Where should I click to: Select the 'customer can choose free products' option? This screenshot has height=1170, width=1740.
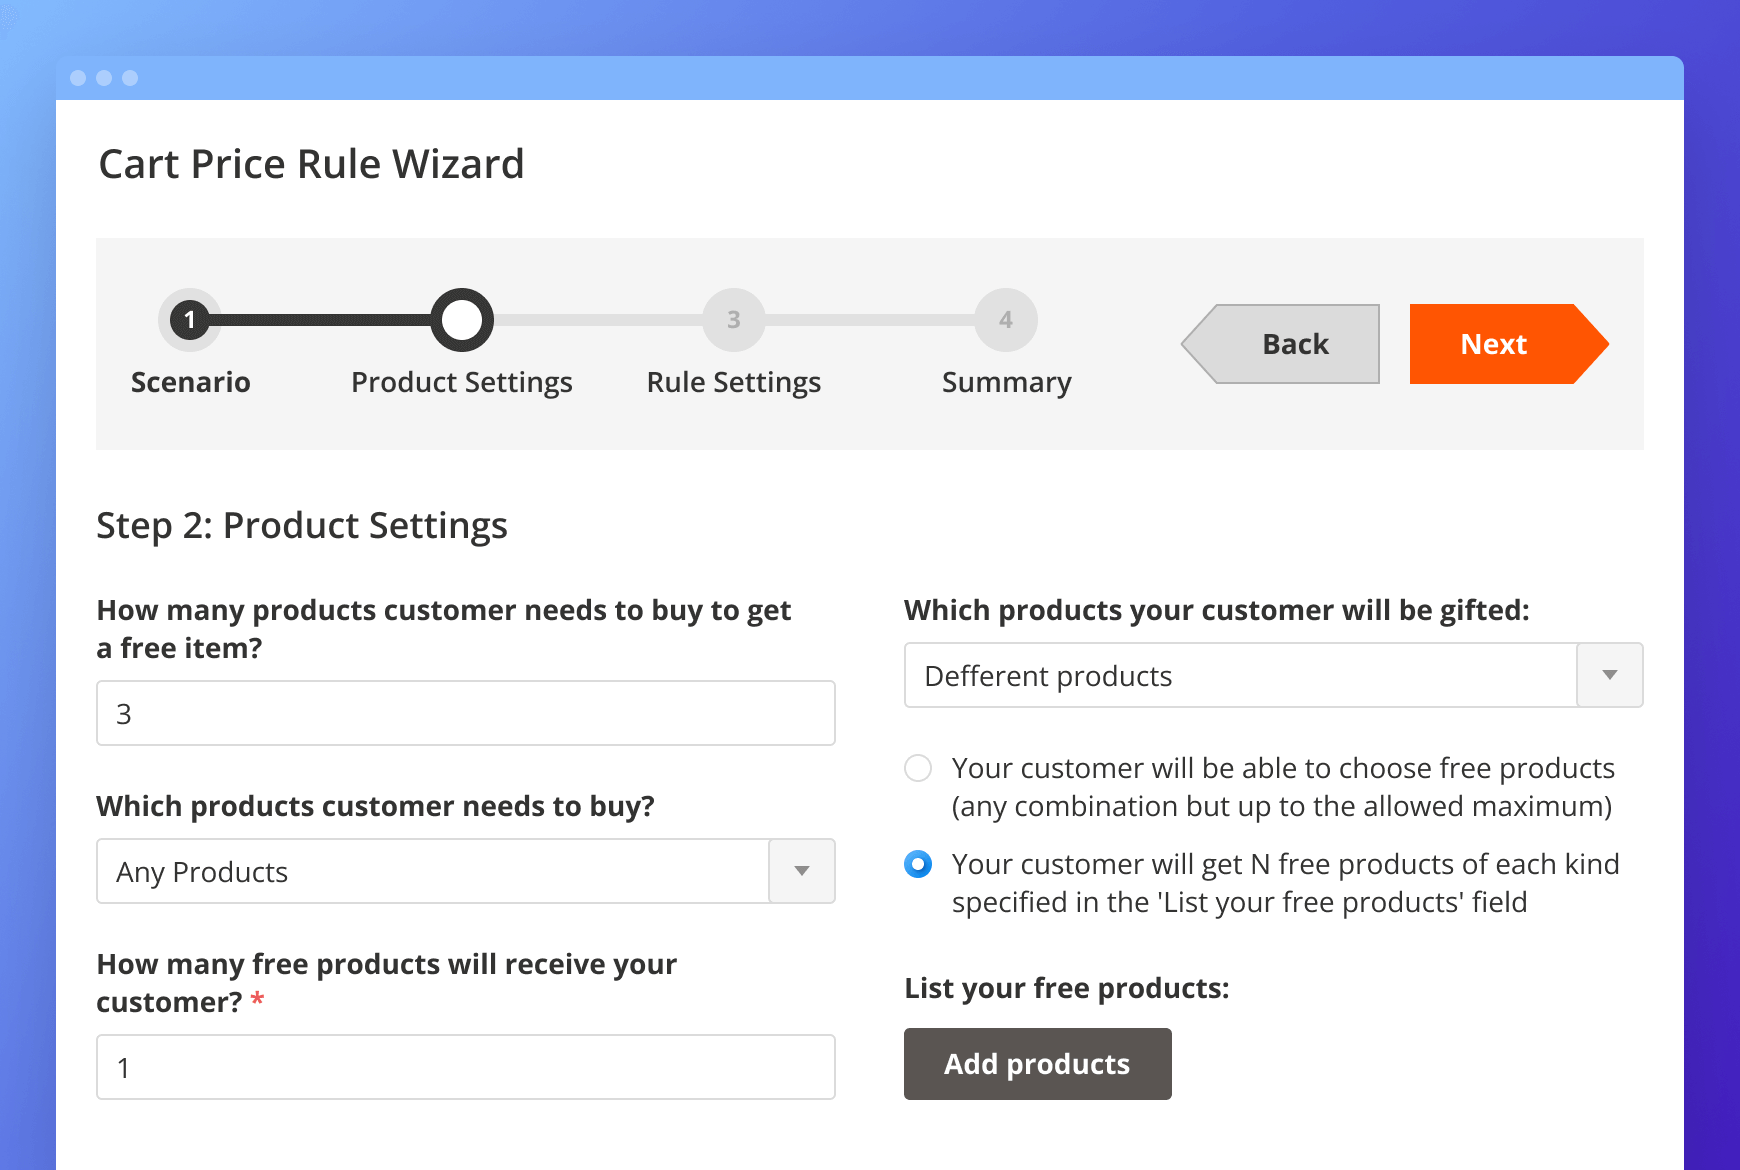click(x=918, y=768)
